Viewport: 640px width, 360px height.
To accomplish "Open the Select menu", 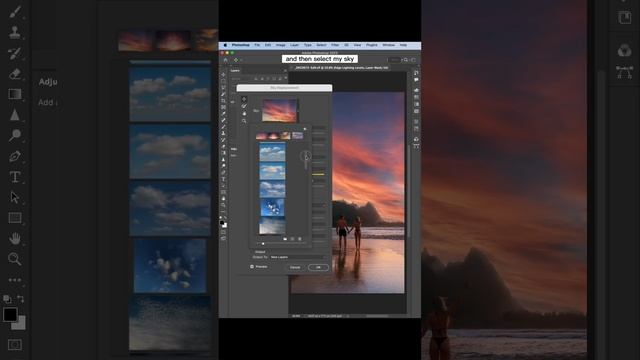I will [x=321, y=45].
